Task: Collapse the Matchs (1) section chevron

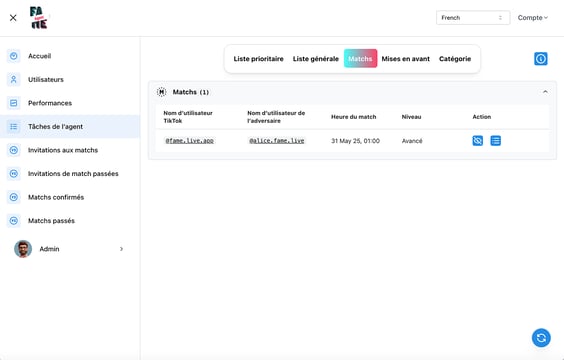Action: [x=545, y=92]
